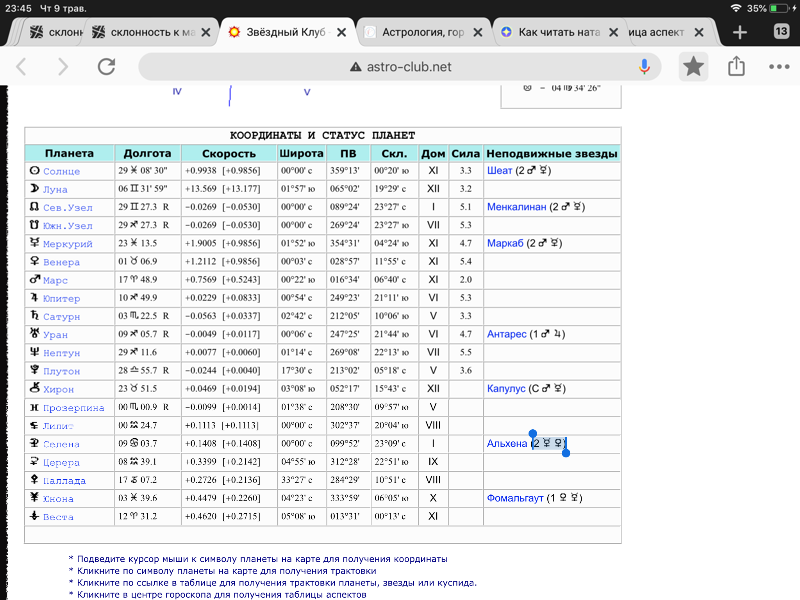
Task: Close the склонность к ма tab
Action: [x=206, y=32]
